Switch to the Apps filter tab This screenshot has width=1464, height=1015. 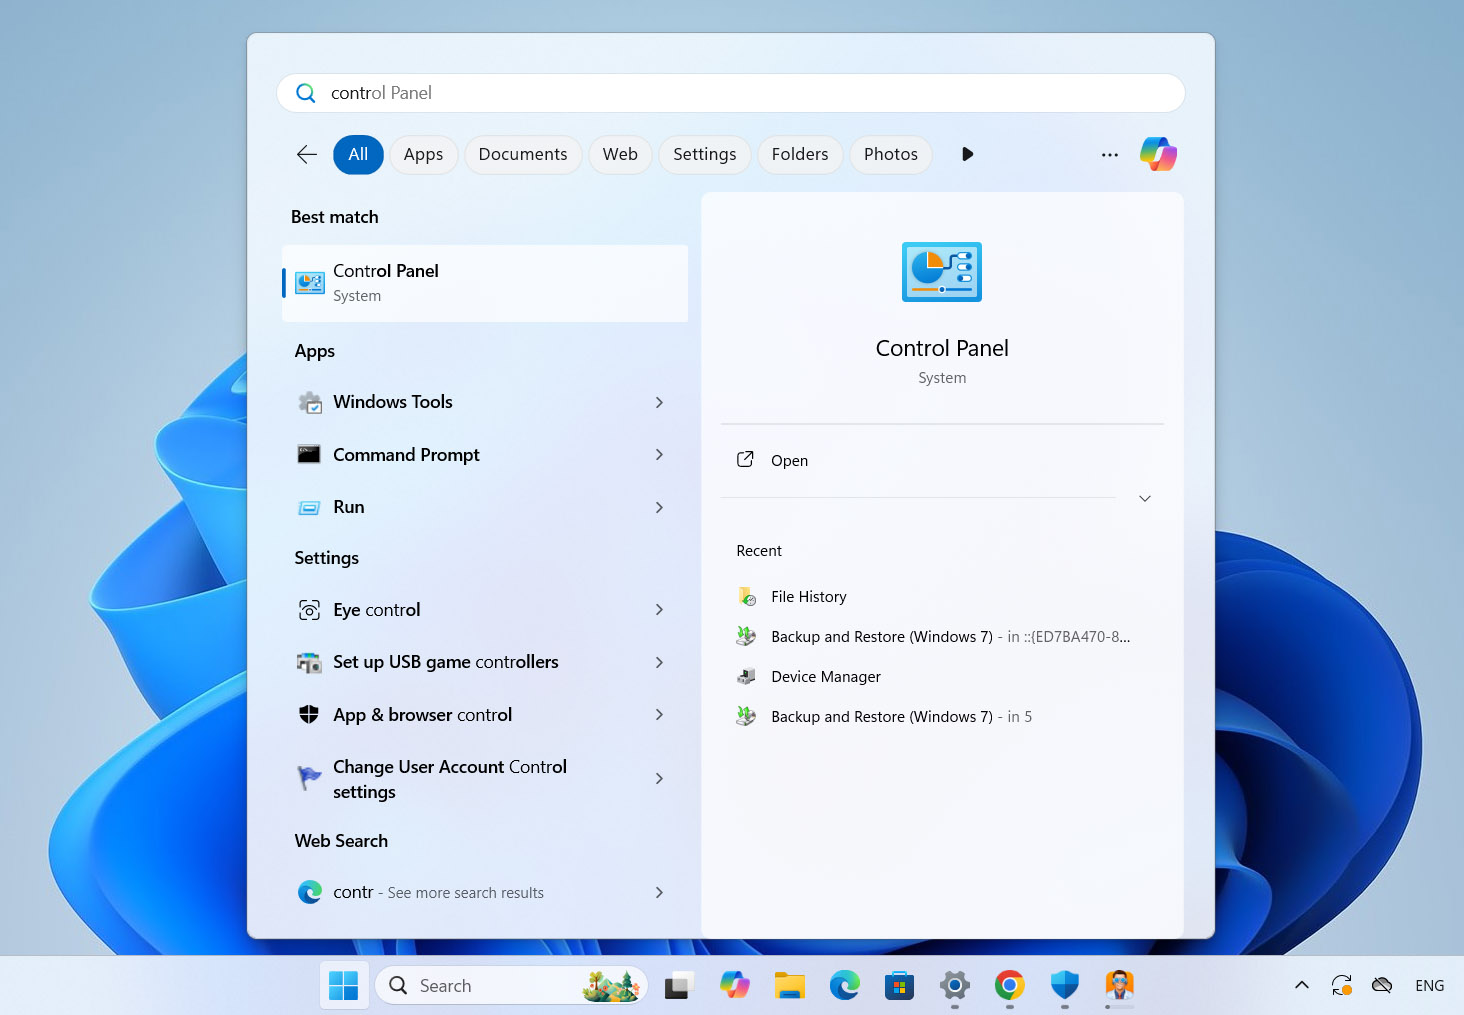[423, 155]
